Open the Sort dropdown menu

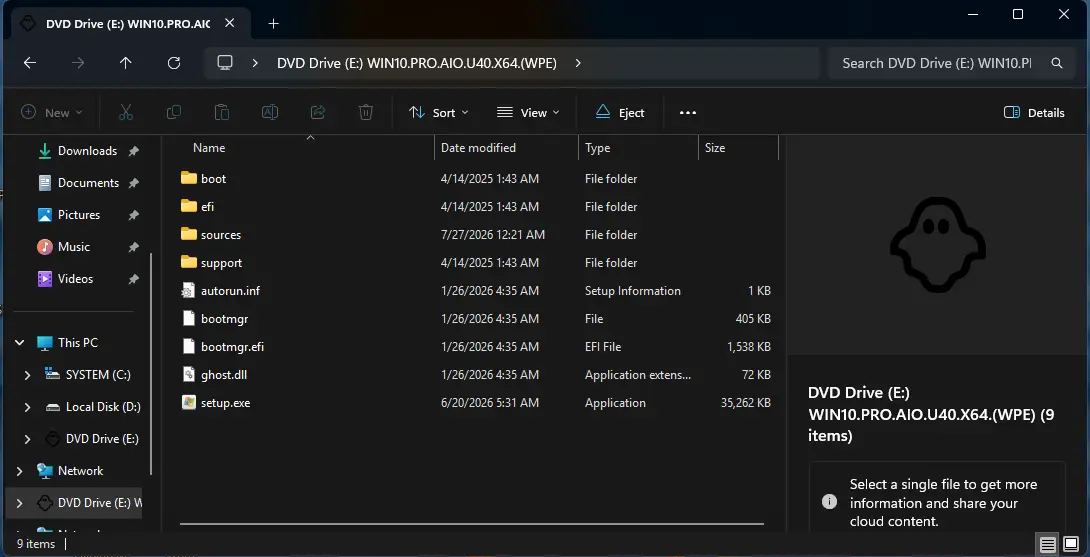438,113
